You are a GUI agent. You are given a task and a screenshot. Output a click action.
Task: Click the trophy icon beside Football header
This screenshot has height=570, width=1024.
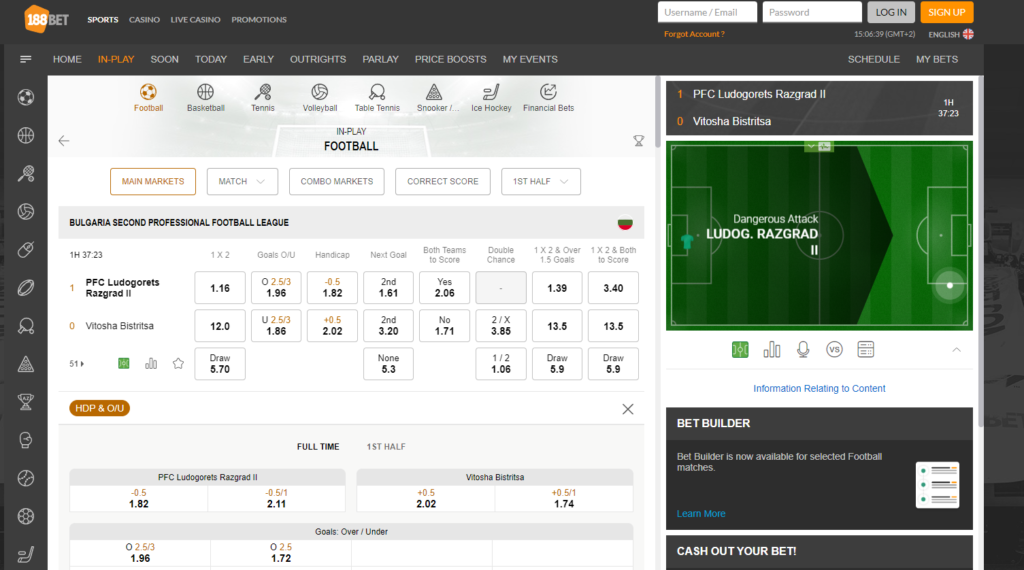pos(638,141)
